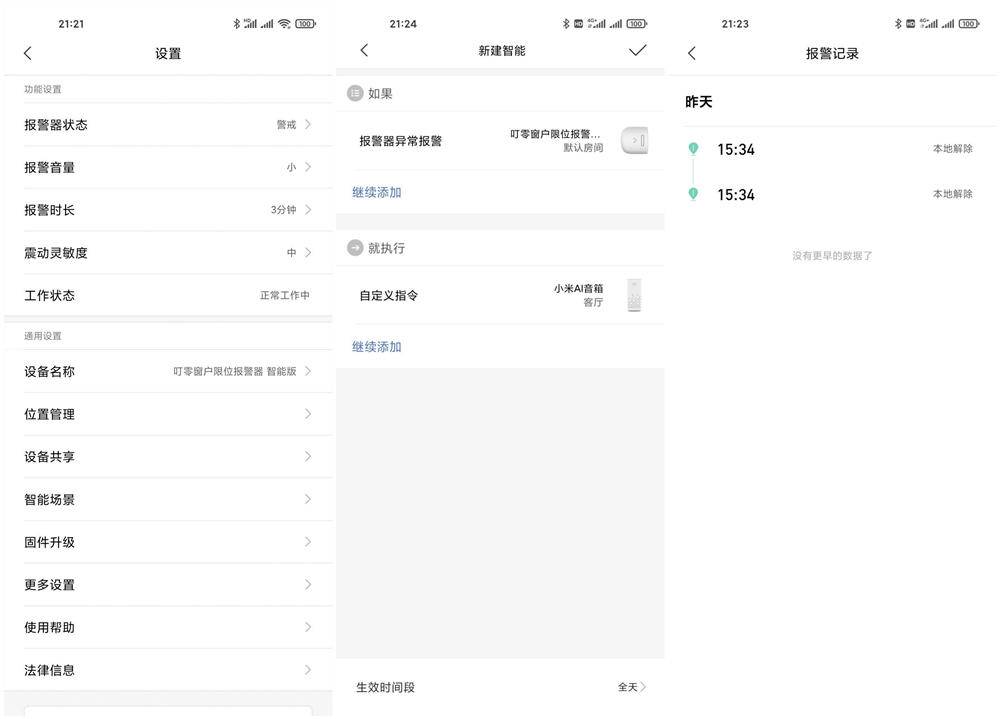Screen dimensions: 1000x719
Task: Open the 报警器状态 option showing 警戒
Action: pyautogui.click(x=167, y=124)
